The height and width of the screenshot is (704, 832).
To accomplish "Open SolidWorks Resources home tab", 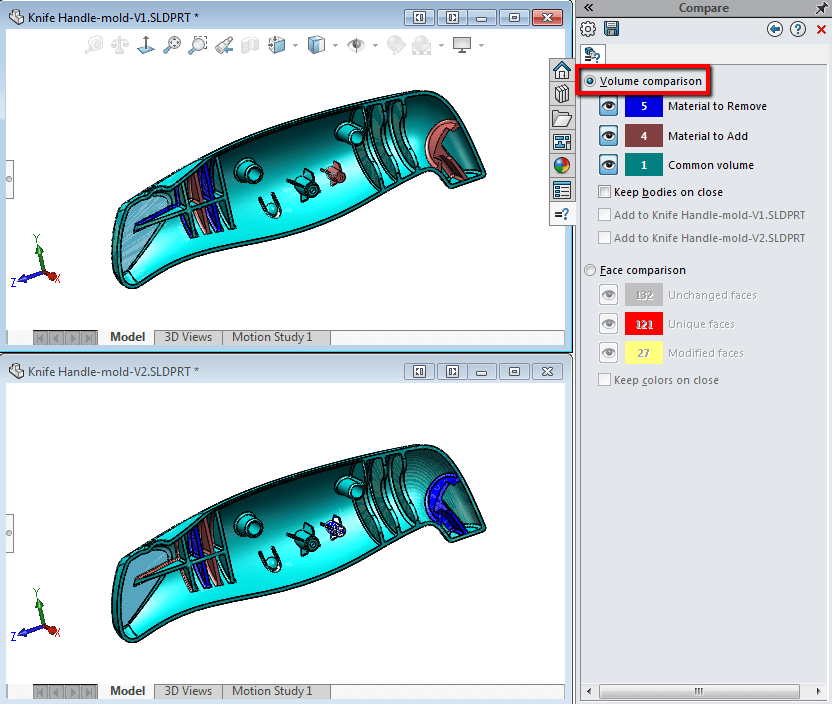I will pos(561,70).
